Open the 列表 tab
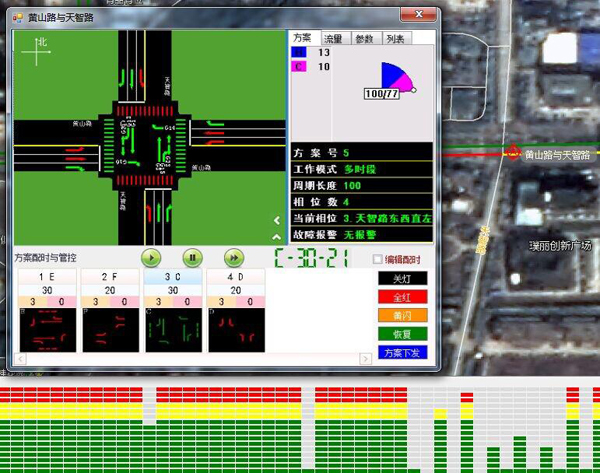Viewport: 600px width, 473px height. click(x=395, y=39)
